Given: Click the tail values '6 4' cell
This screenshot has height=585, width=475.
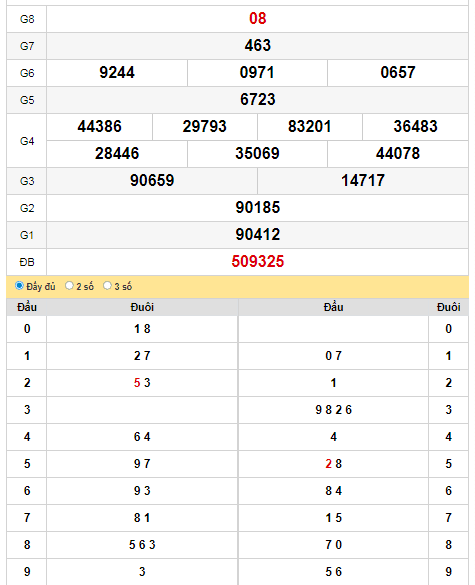Looking at the screenshot, I should pyautogui.click(x=142, y=437).
